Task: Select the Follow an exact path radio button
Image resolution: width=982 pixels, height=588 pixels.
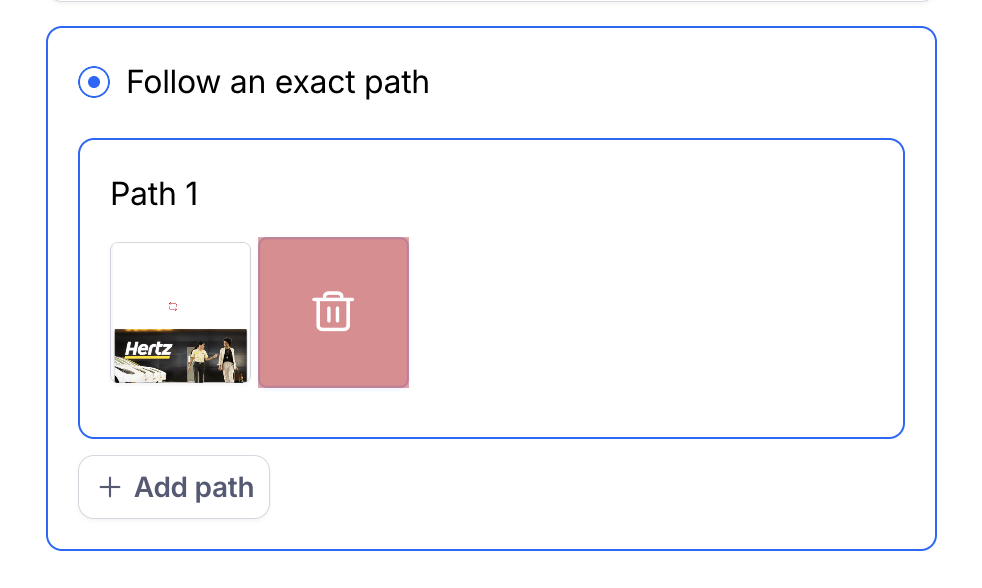Action: [94, 82]
